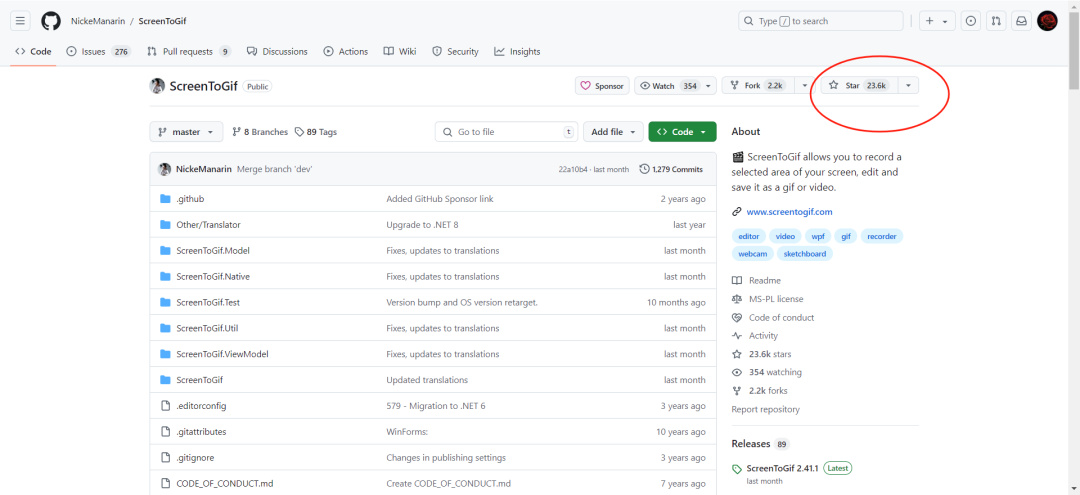The image size is (1080, 495).
Task: Toggle Watch on this repository
Action: (675, 85)
